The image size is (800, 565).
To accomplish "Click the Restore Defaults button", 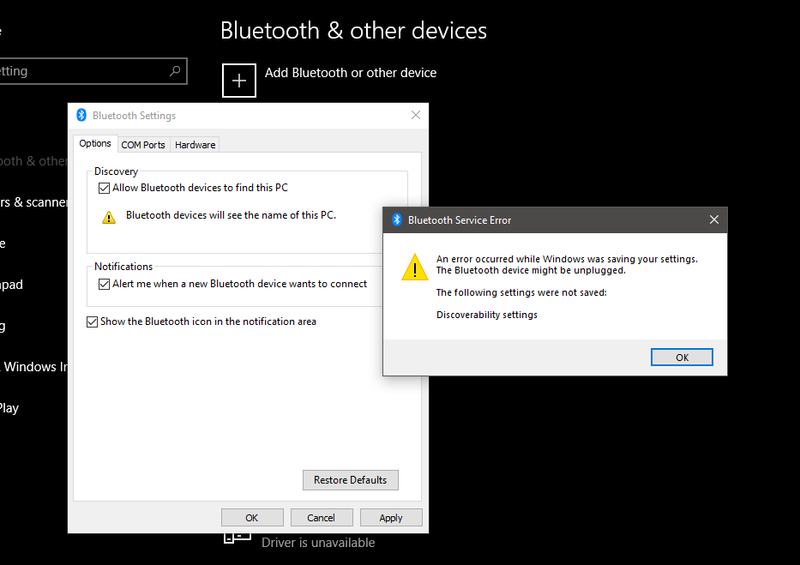I will 350,480.
